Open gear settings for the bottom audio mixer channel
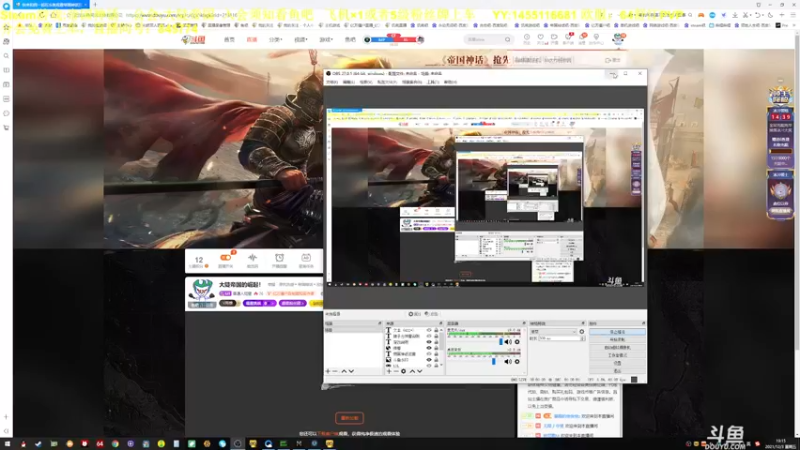Image resolution: width=800 pixels, height=450 pixels. (x=517, y=362)
